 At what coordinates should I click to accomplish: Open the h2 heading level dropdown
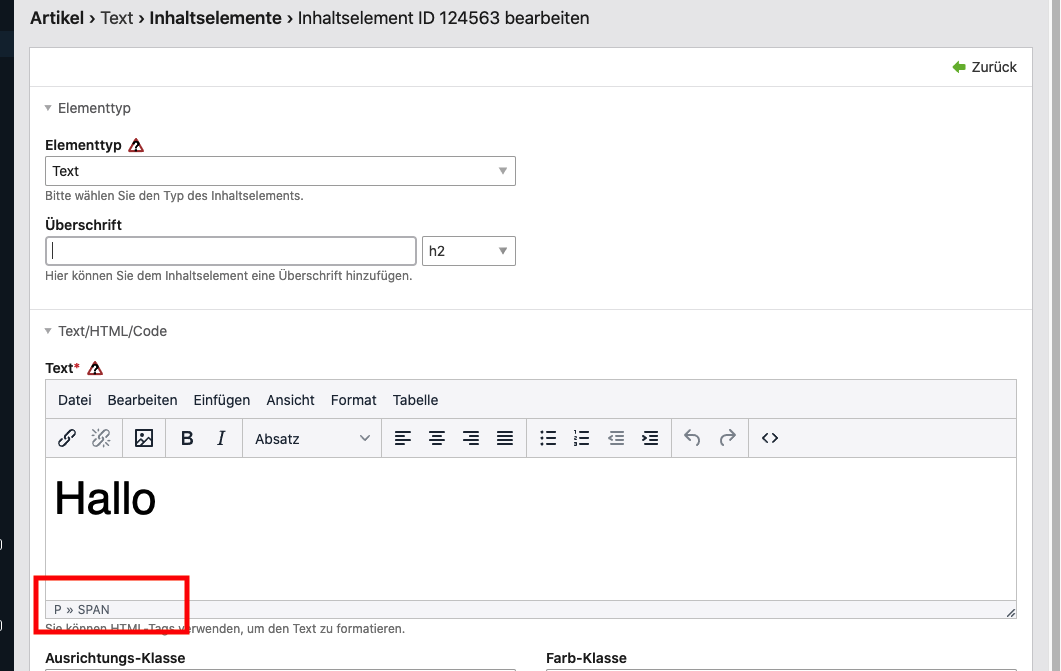(468, 251)
